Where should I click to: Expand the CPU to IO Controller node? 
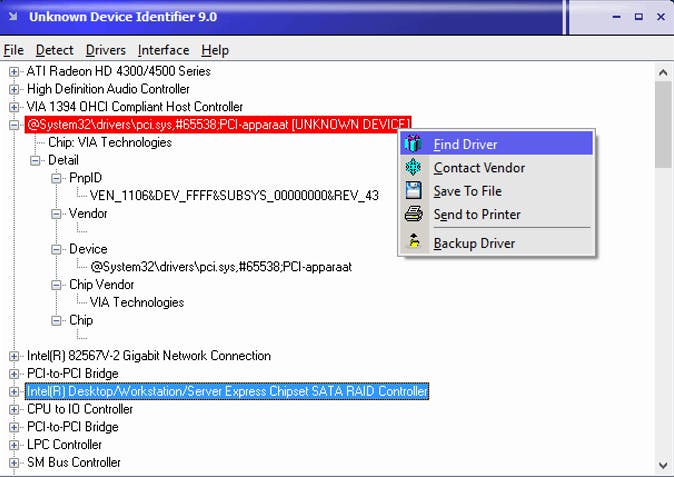(x=14, y=410)
